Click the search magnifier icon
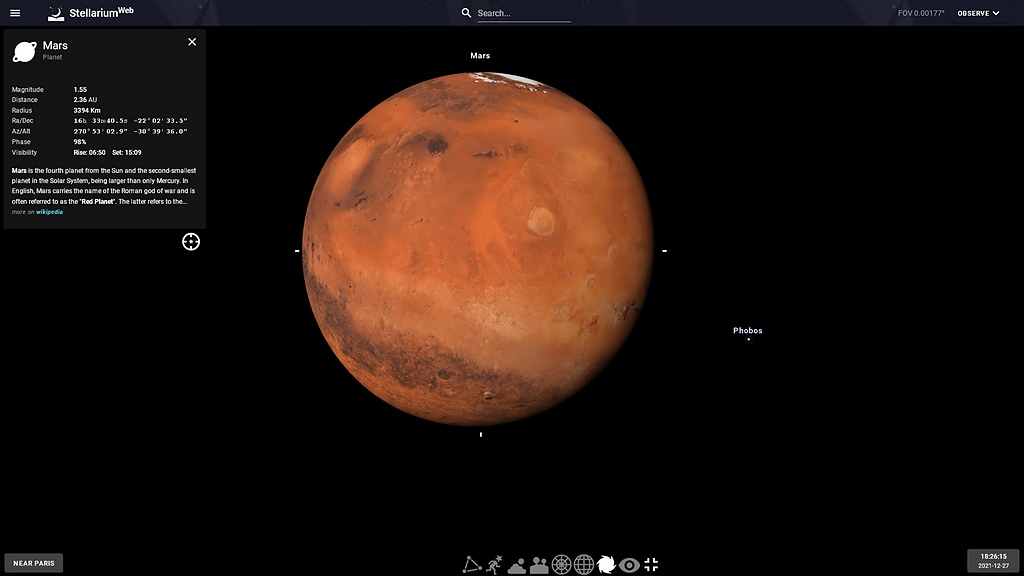Screen dimensions: 1024x576 click(466, 13)
